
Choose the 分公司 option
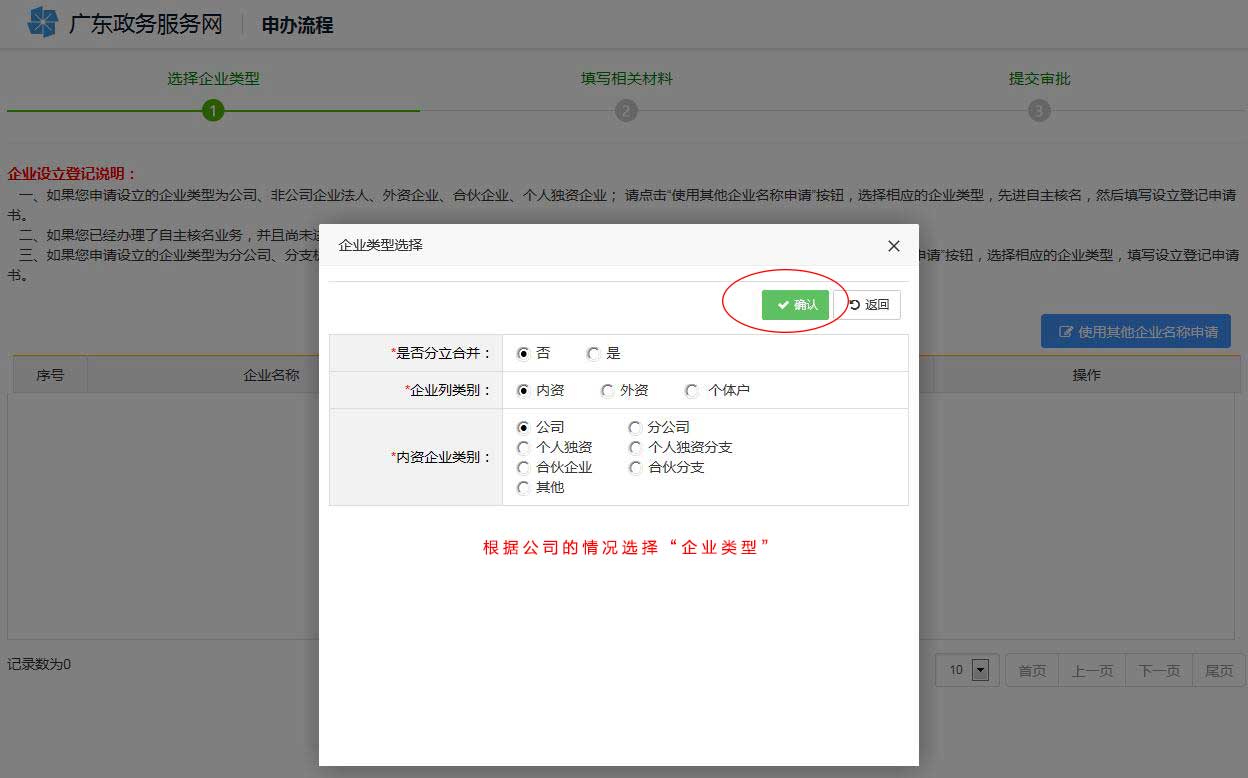click(636, 427)
